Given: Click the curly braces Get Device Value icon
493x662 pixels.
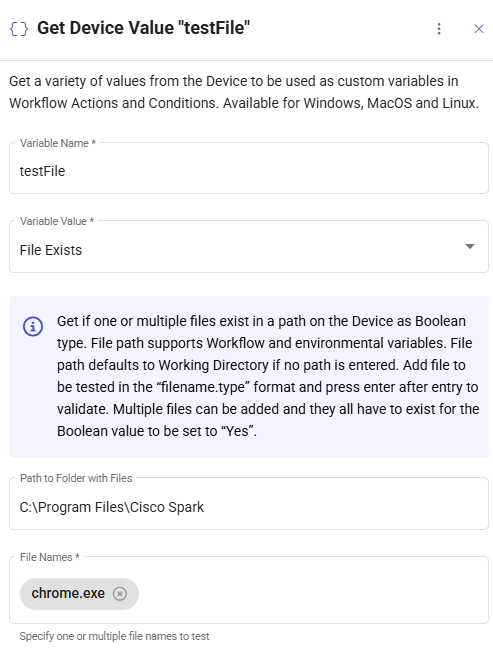Looking at the screenshot, I should [19, 29].
